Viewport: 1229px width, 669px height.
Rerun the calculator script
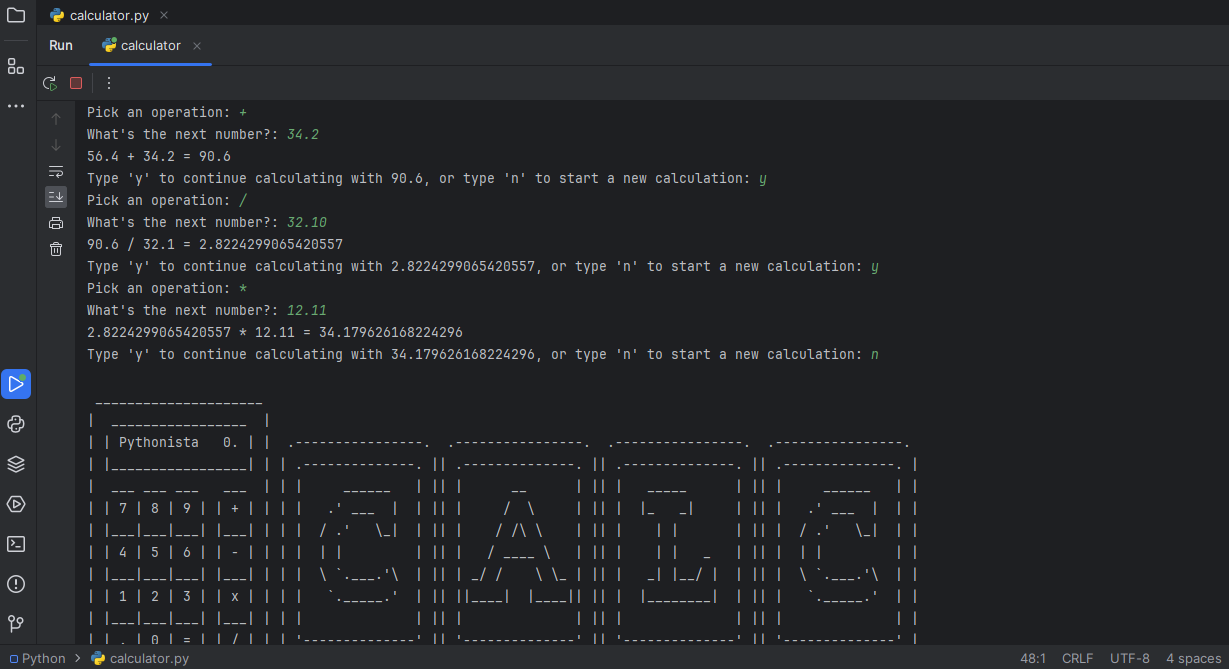[49, 83]
